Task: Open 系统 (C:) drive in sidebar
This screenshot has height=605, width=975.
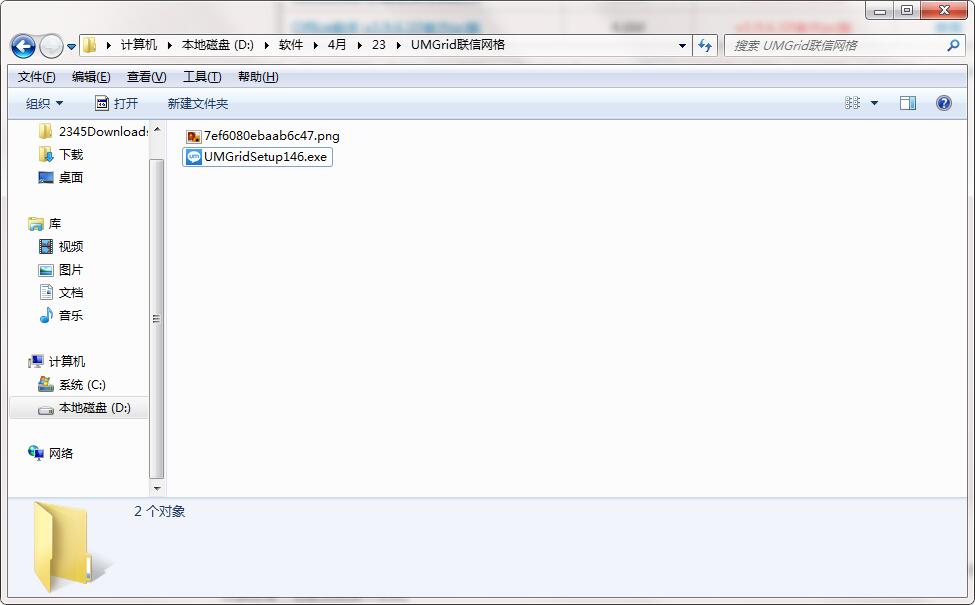Action: tap(81, 385)
